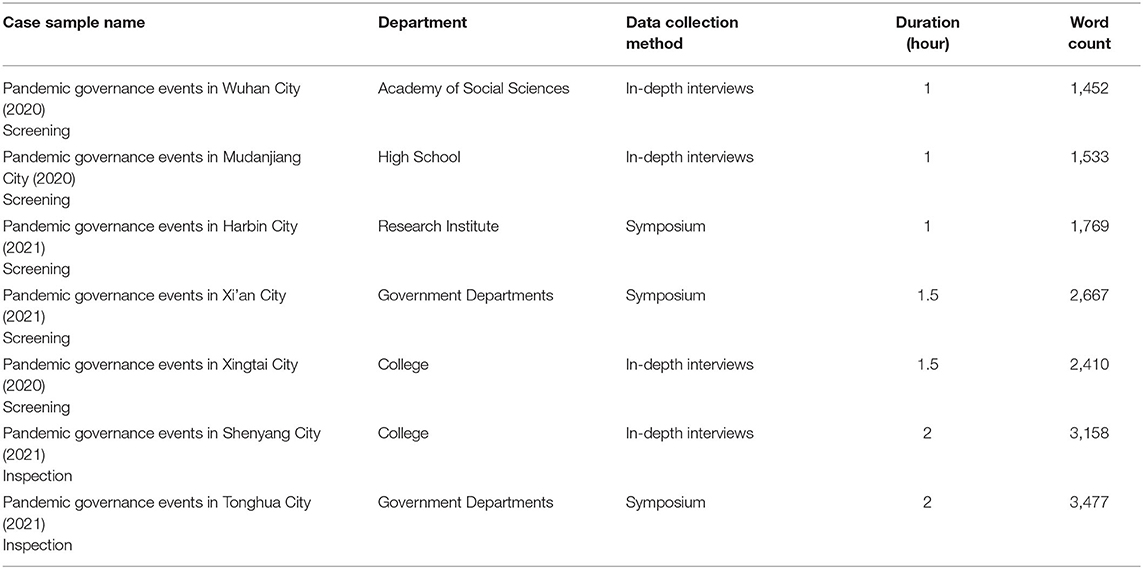Viewport: 1143px width, 569px height.
Task: Click the 'Research Institute' department cell
Action: pos(438,227)
